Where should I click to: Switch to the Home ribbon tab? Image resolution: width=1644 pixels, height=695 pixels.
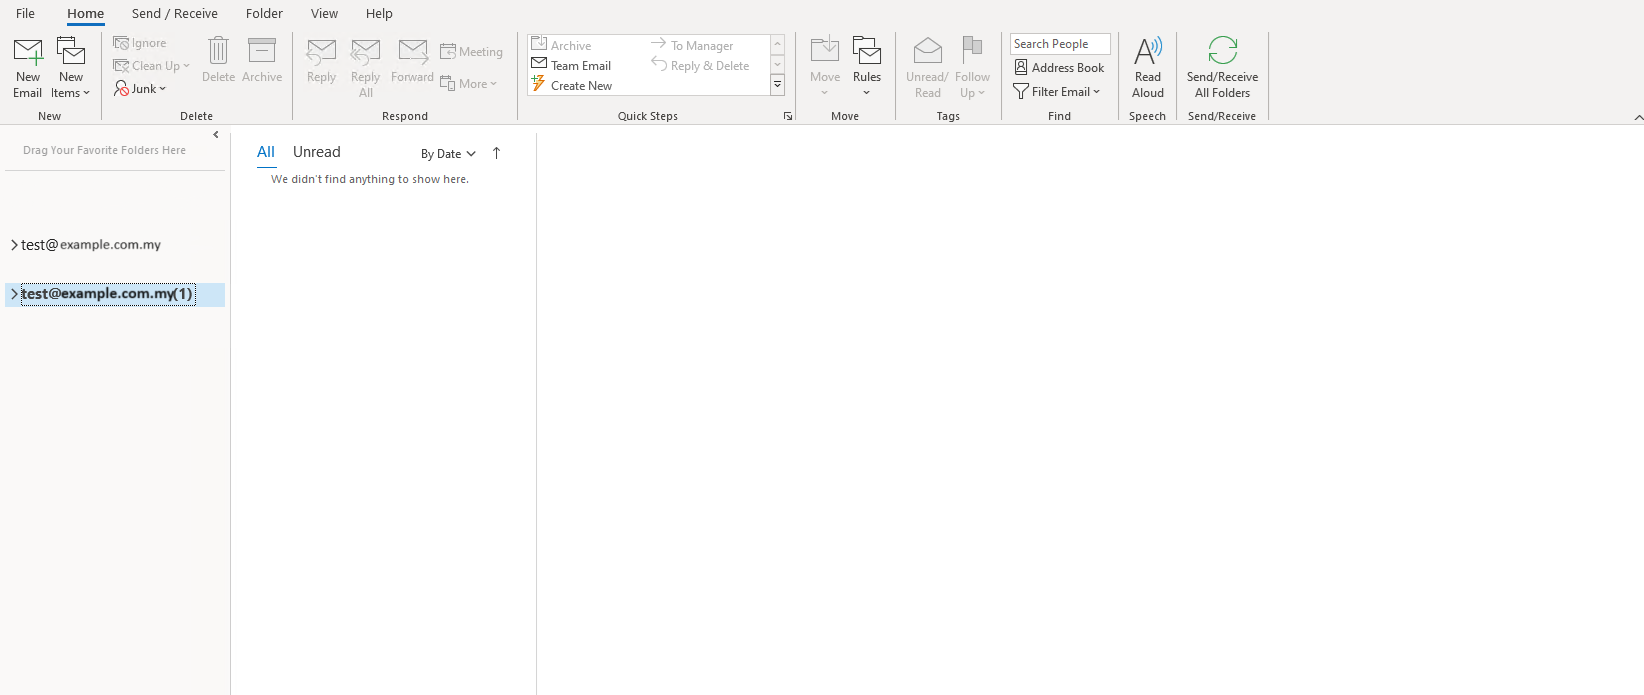pos(85,13)
